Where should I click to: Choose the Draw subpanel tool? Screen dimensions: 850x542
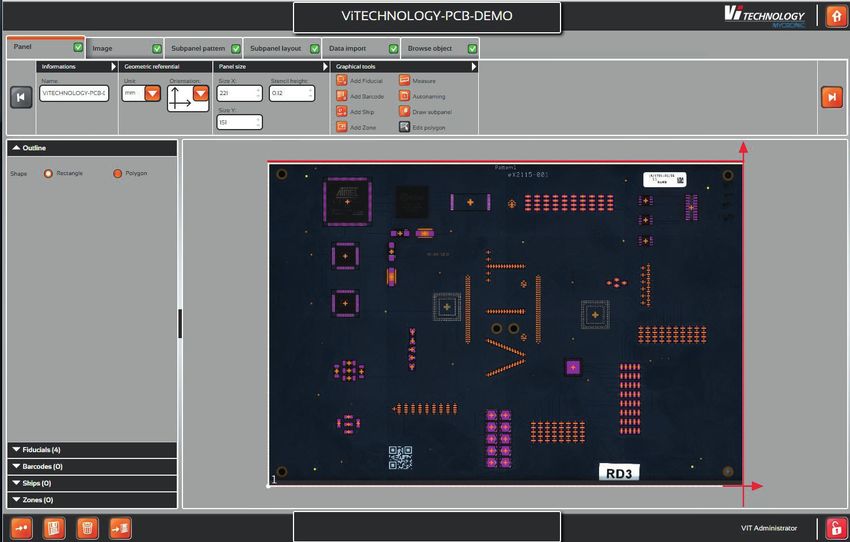click(404, 112)
